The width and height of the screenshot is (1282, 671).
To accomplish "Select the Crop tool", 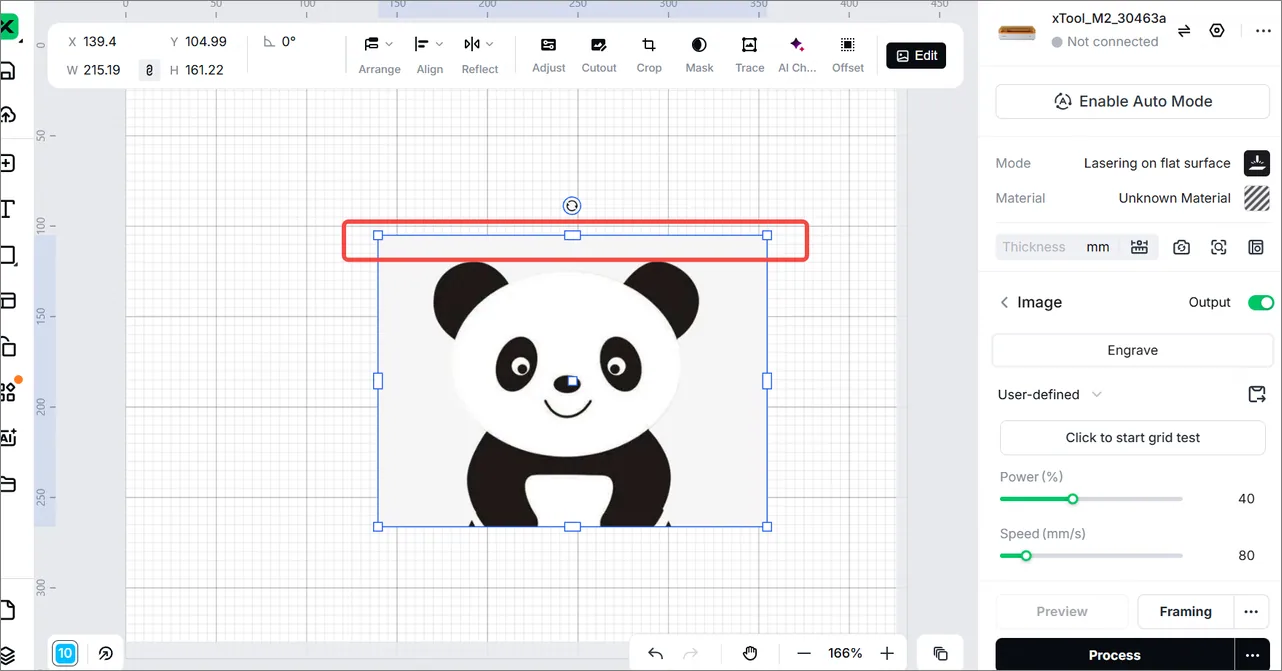I will pos(649,55).
